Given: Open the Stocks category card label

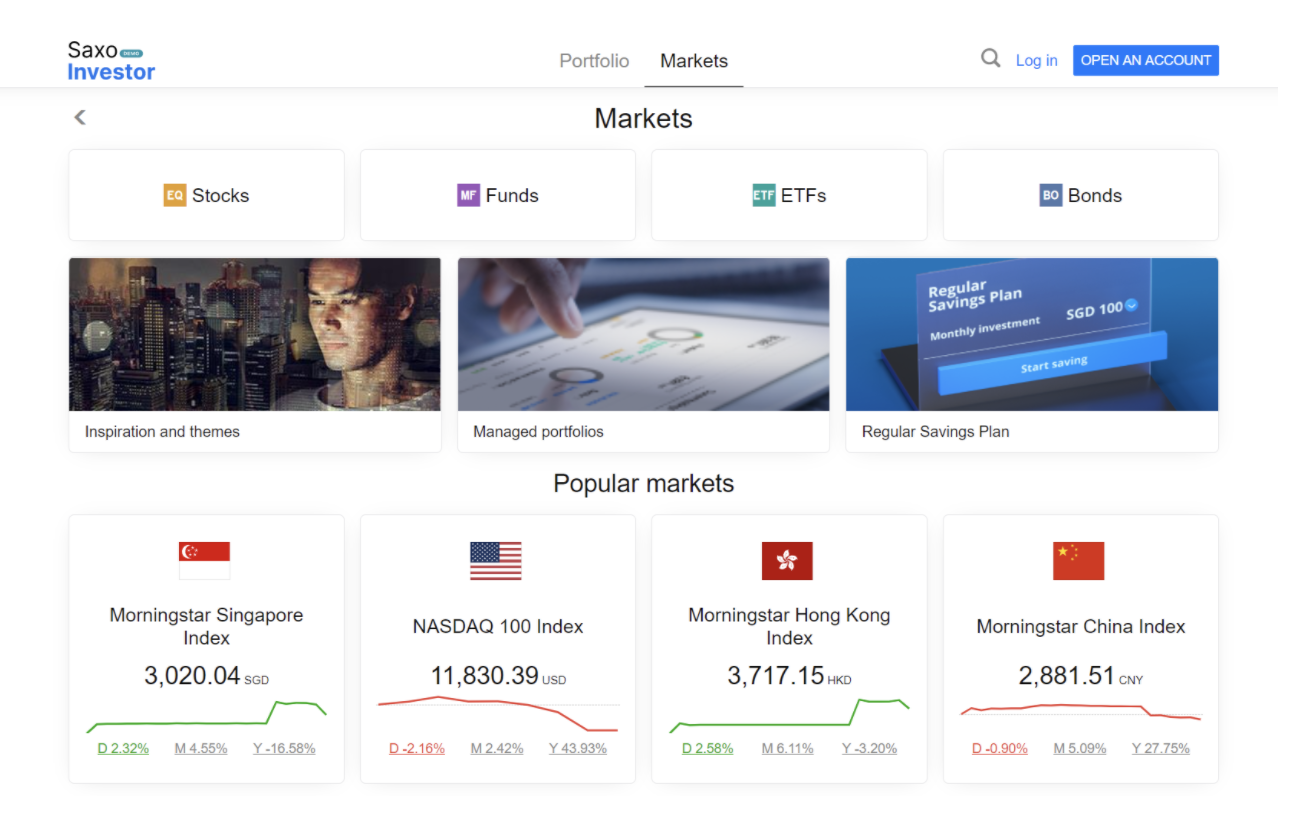Looking at the screenshot, I should click(221, 195).
